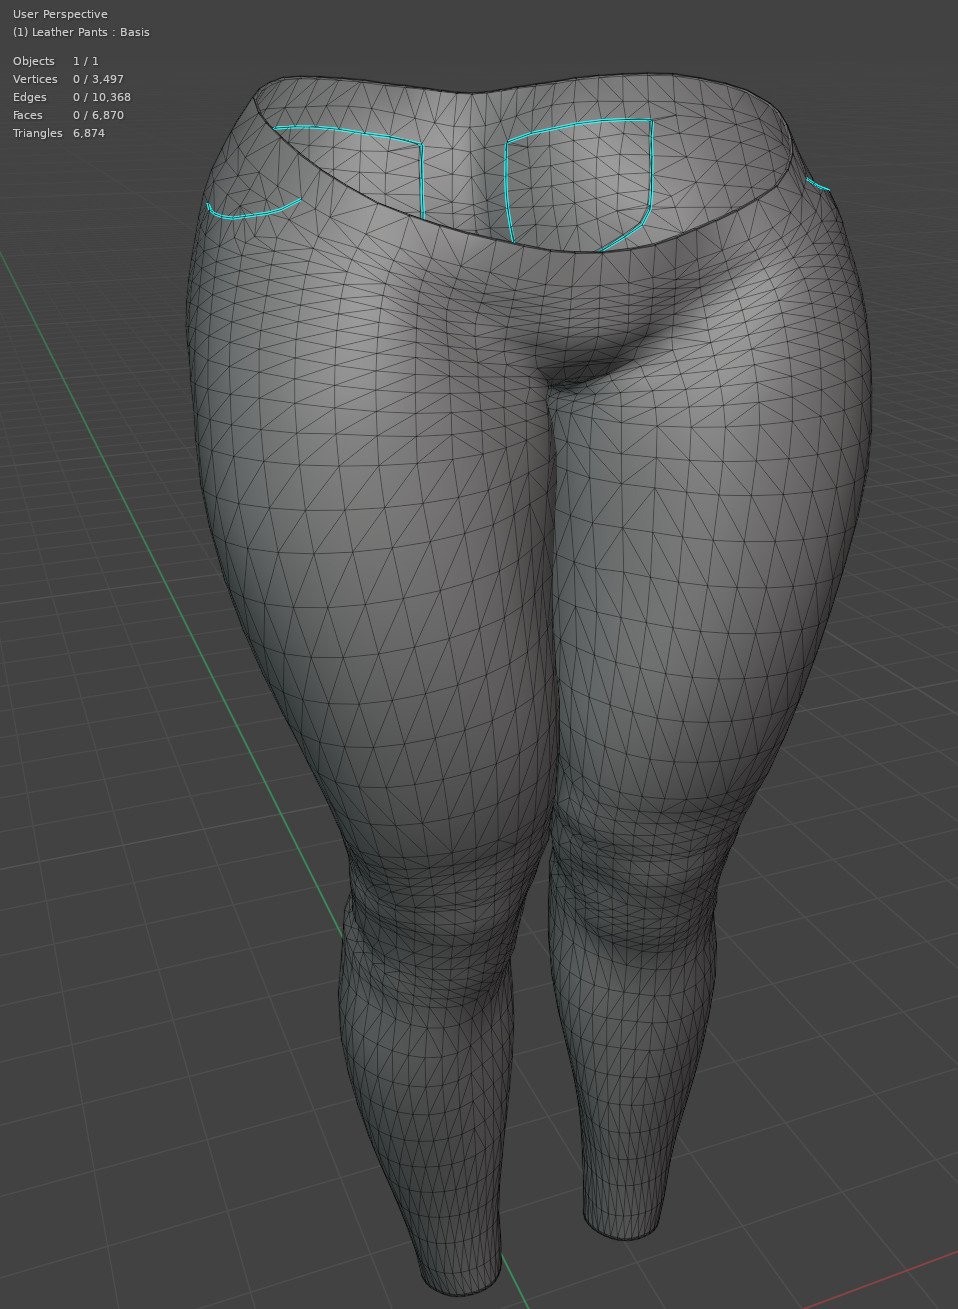Click the Objects 1 / 1 statistic
The image size is (958, 1309).
(x=56, y=61)
